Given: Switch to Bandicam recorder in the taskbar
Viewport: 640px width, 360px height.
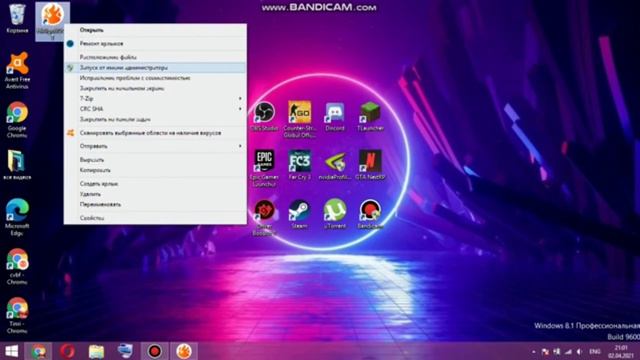Looking at the screenshot, I should (x=155, y=351).
